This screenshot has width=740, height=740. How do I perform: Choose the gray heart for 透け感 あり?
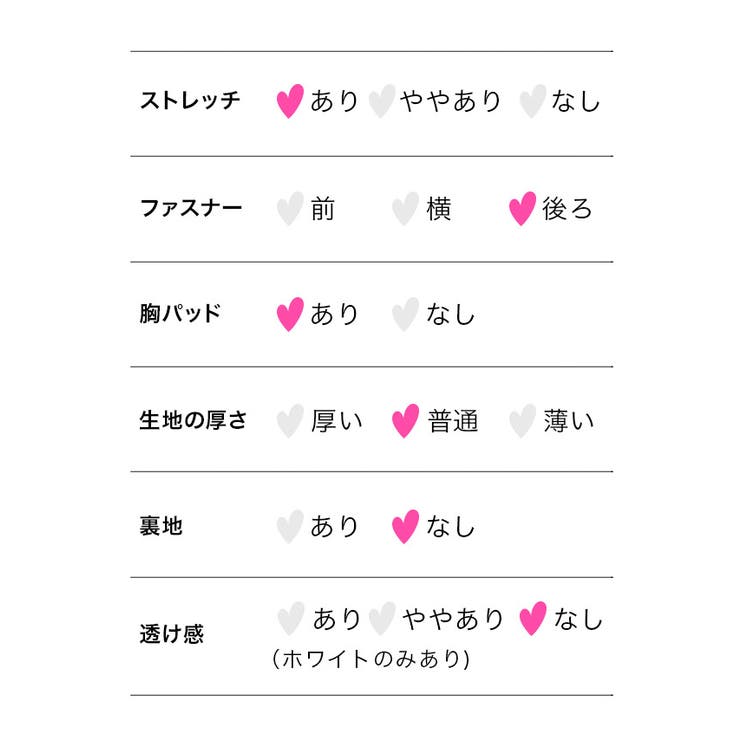coord(289,619)
